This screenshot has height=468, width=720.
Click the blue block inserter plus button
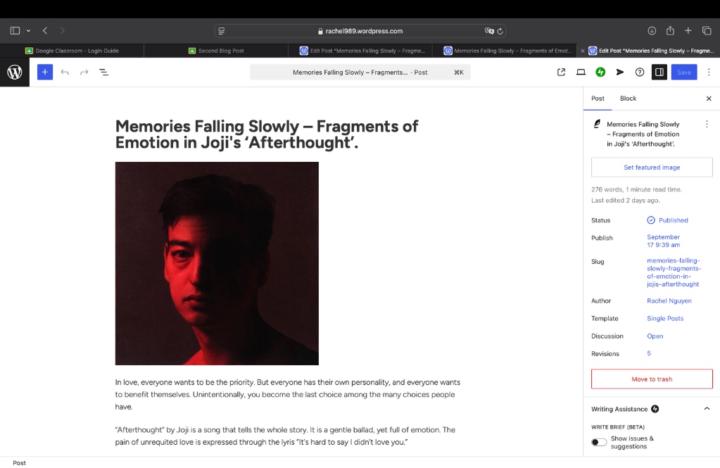(x=45, y=72)
